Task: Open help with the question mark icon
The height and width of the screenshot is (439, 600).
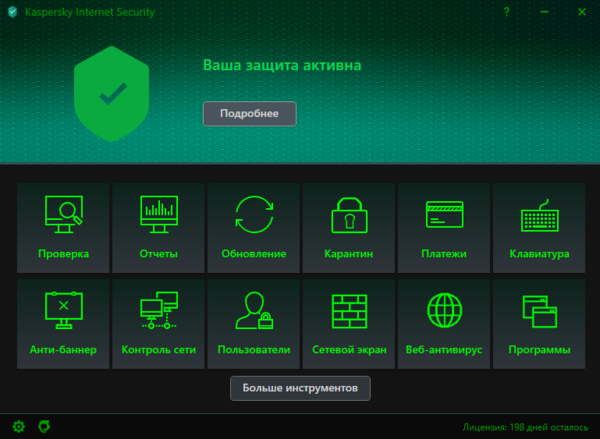Action: click(x=507, y=12)
